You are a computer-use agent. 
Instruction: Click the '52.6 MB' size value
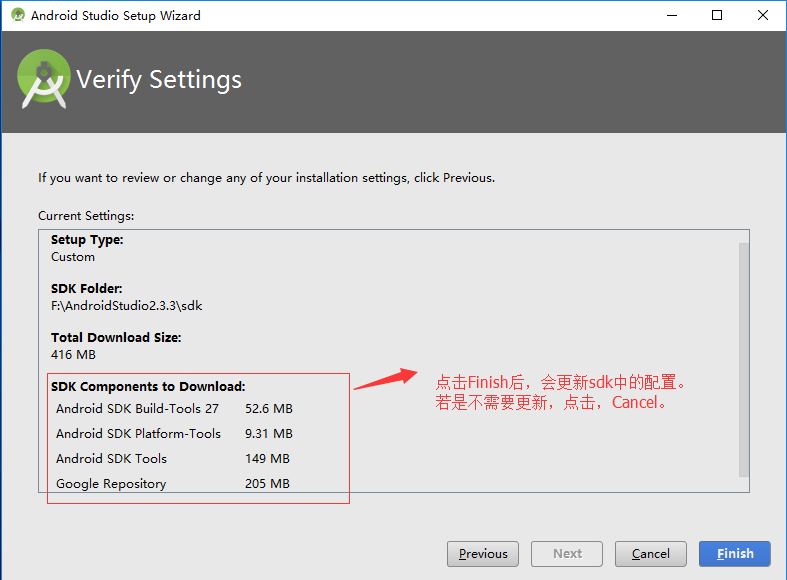(x=269, y=408)
